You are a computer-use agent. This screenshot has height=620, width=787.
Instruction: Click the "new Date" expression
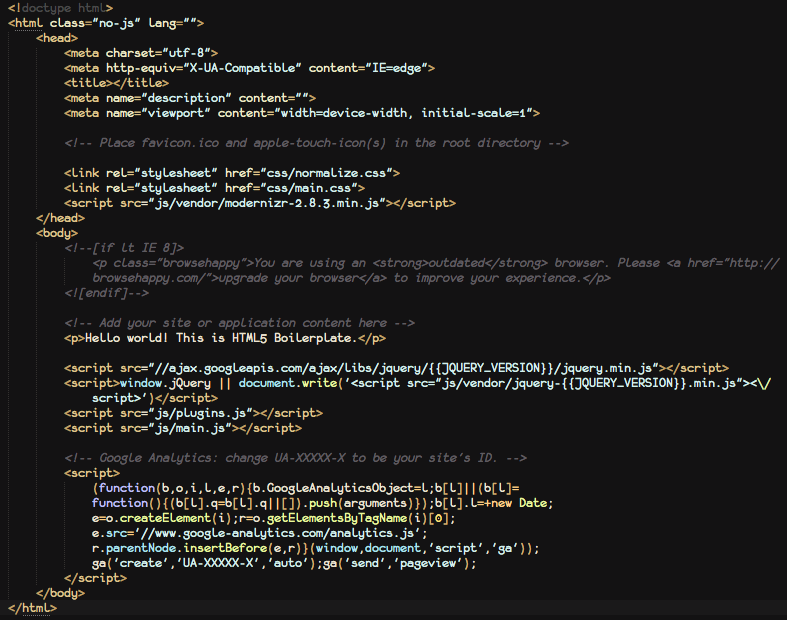point(519,504)
